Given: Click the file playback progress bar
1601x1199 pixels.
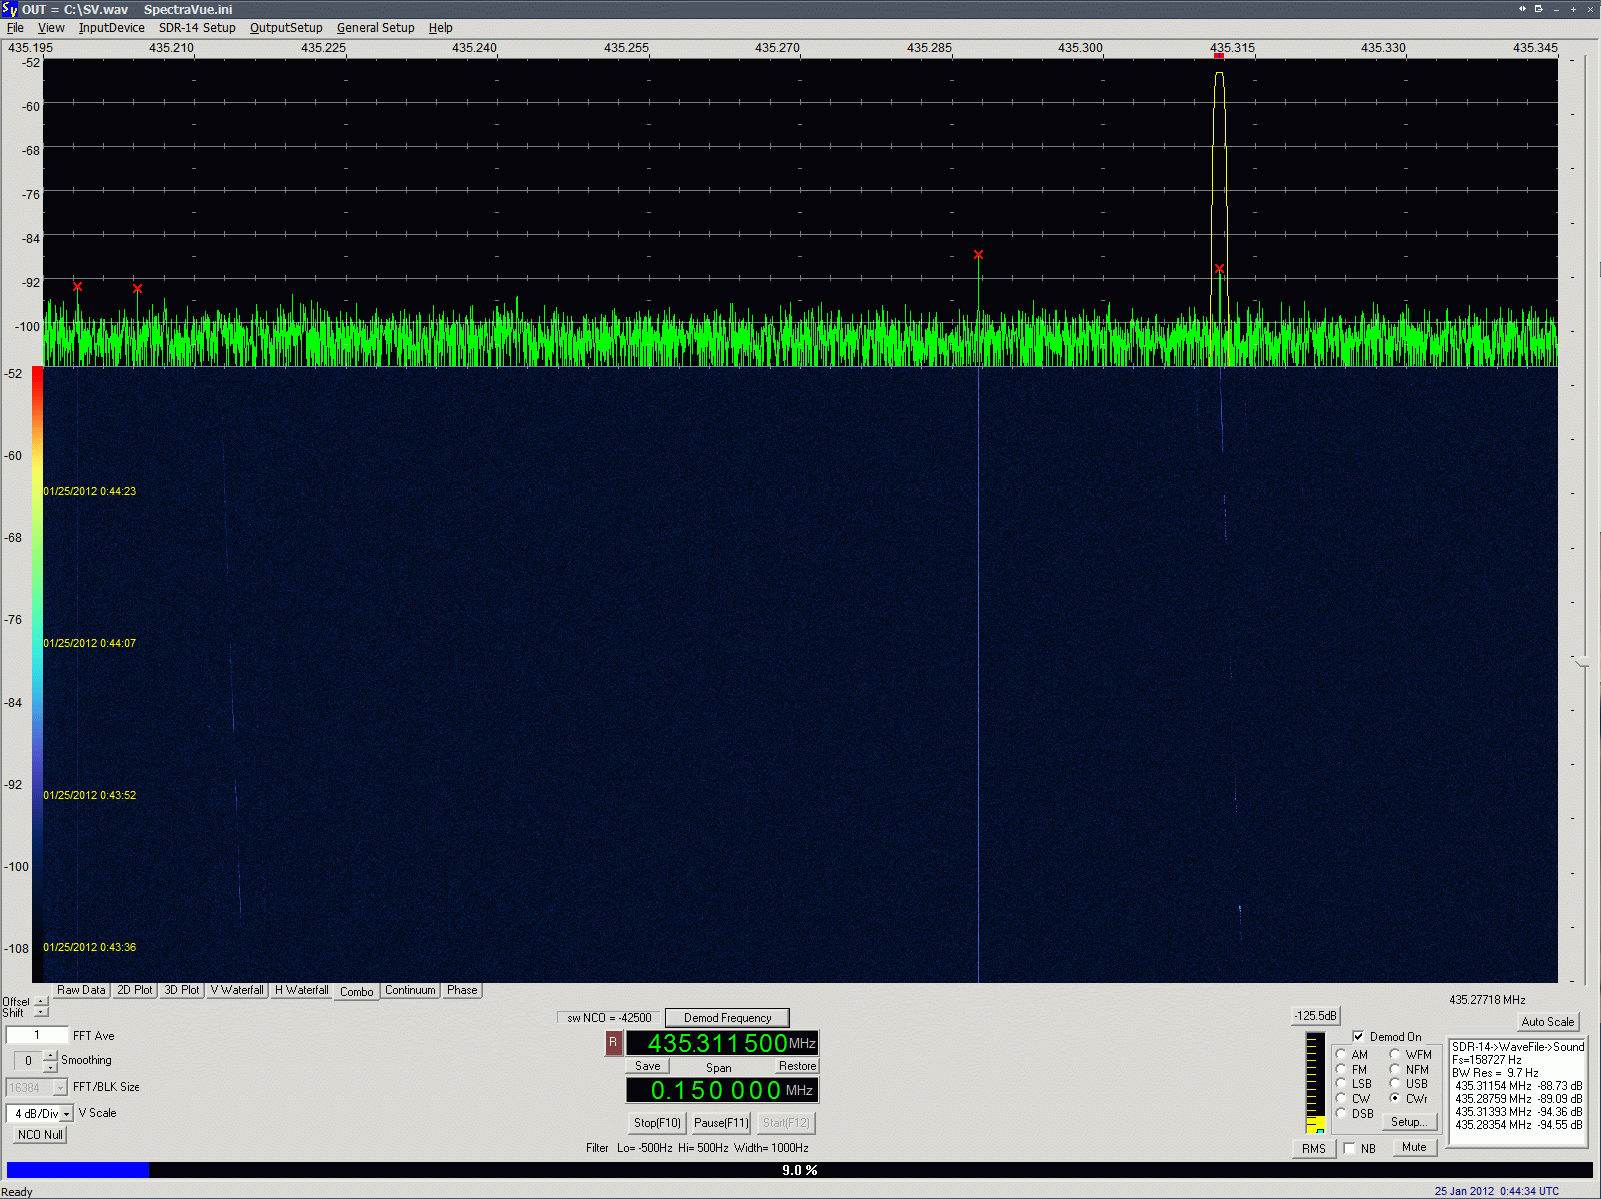Looking at the screenshot, I should click(x=799, y=1170).
